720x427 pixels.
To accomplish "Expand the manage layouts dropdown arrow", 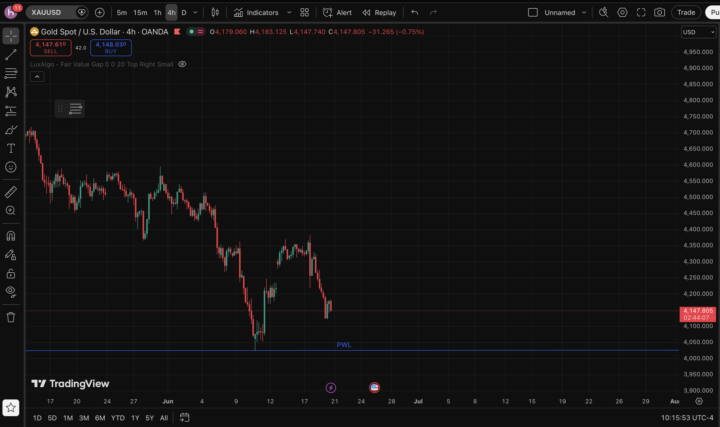I will [584, 12].
